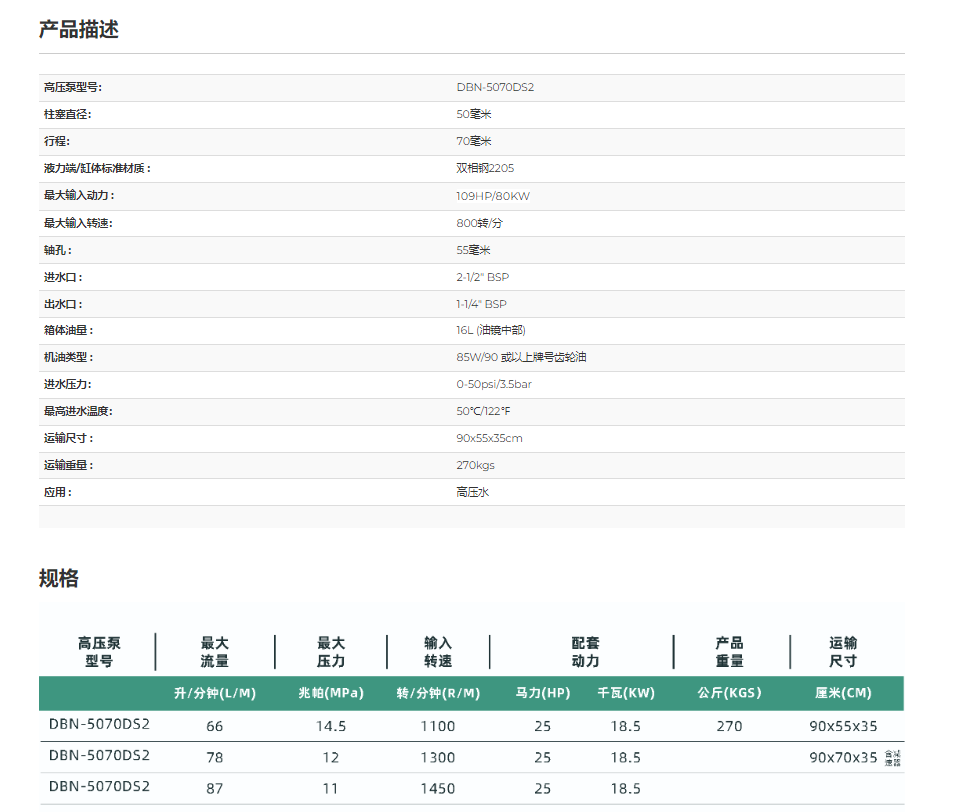
Task: Select the 16L (油镜中部) oil capacity text
Action: pyautogui.click(x=491, y=331)
